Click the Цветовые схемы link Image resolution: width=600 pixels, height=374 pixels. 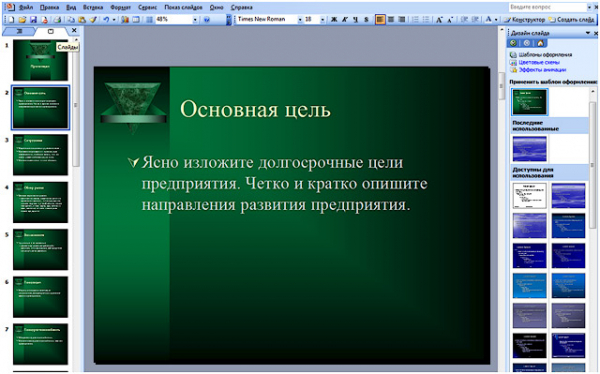click(539, 62)
